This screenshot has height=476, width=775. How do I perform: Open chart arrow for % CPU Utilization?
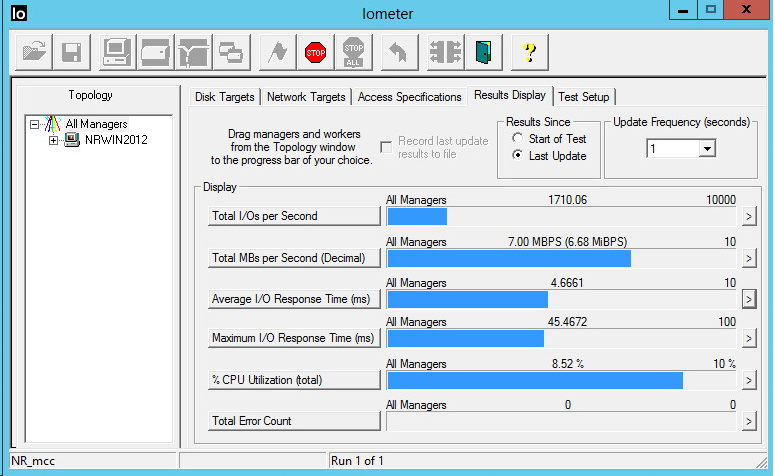click(749, 381)
